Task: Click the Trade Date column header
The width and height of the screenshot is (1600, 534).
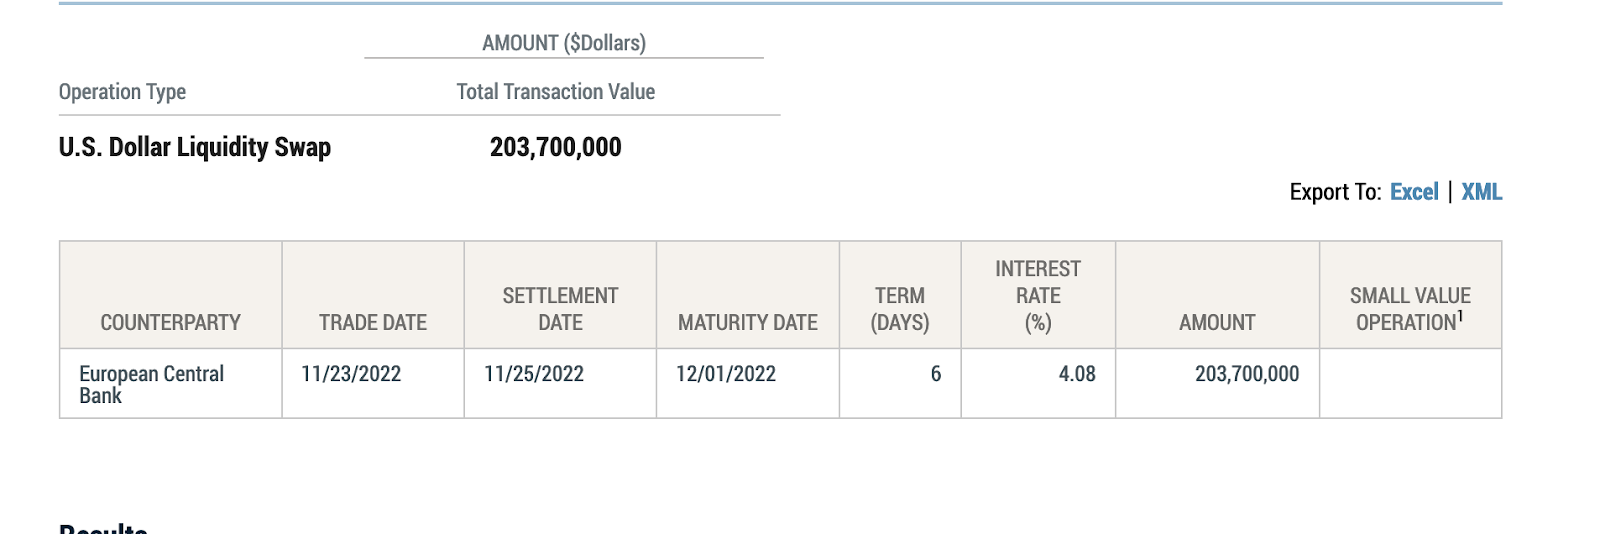Action: pyautogui.click(x=373, y=322)
